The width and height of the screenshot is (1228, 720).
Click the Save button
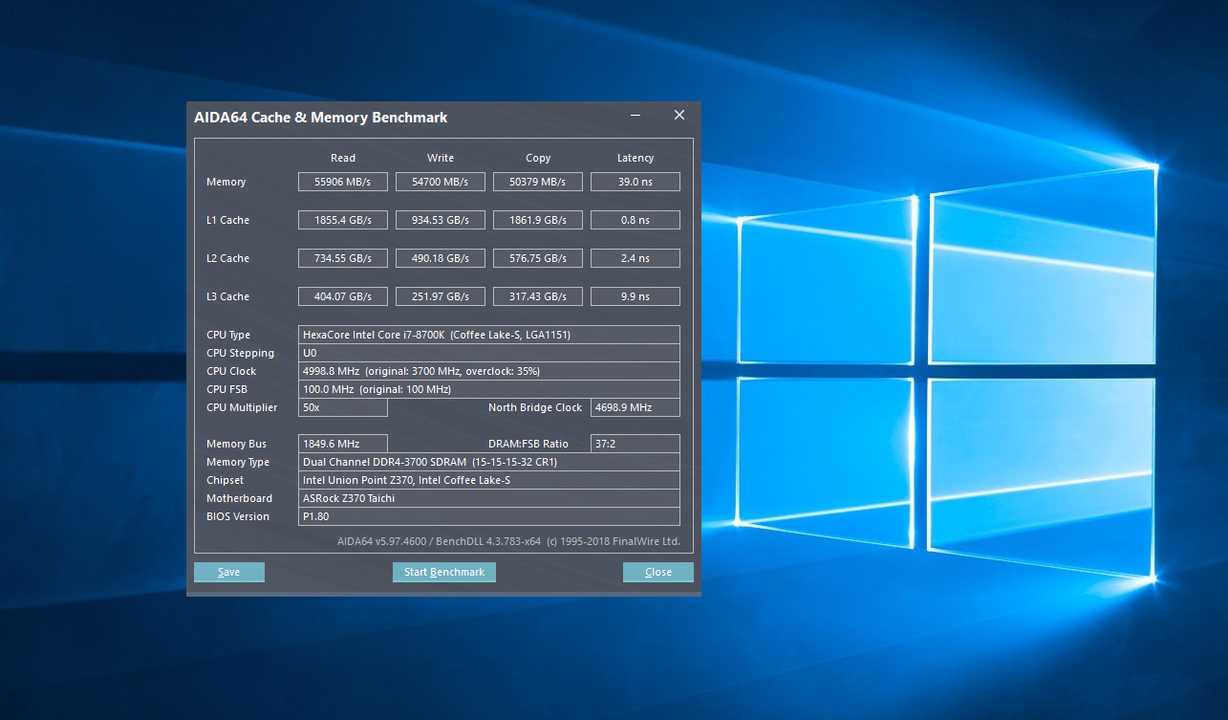pos(229,572)
